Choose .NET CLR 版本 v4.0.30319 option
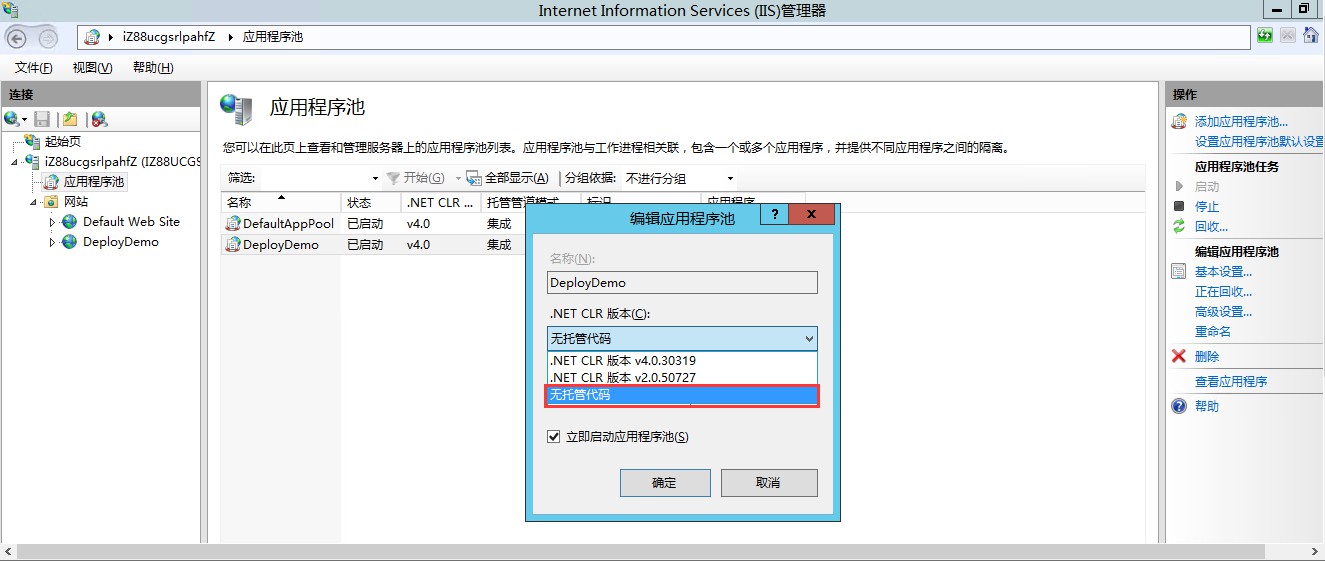Viewport: 1325px width, 561px height. tap(682, 360)
